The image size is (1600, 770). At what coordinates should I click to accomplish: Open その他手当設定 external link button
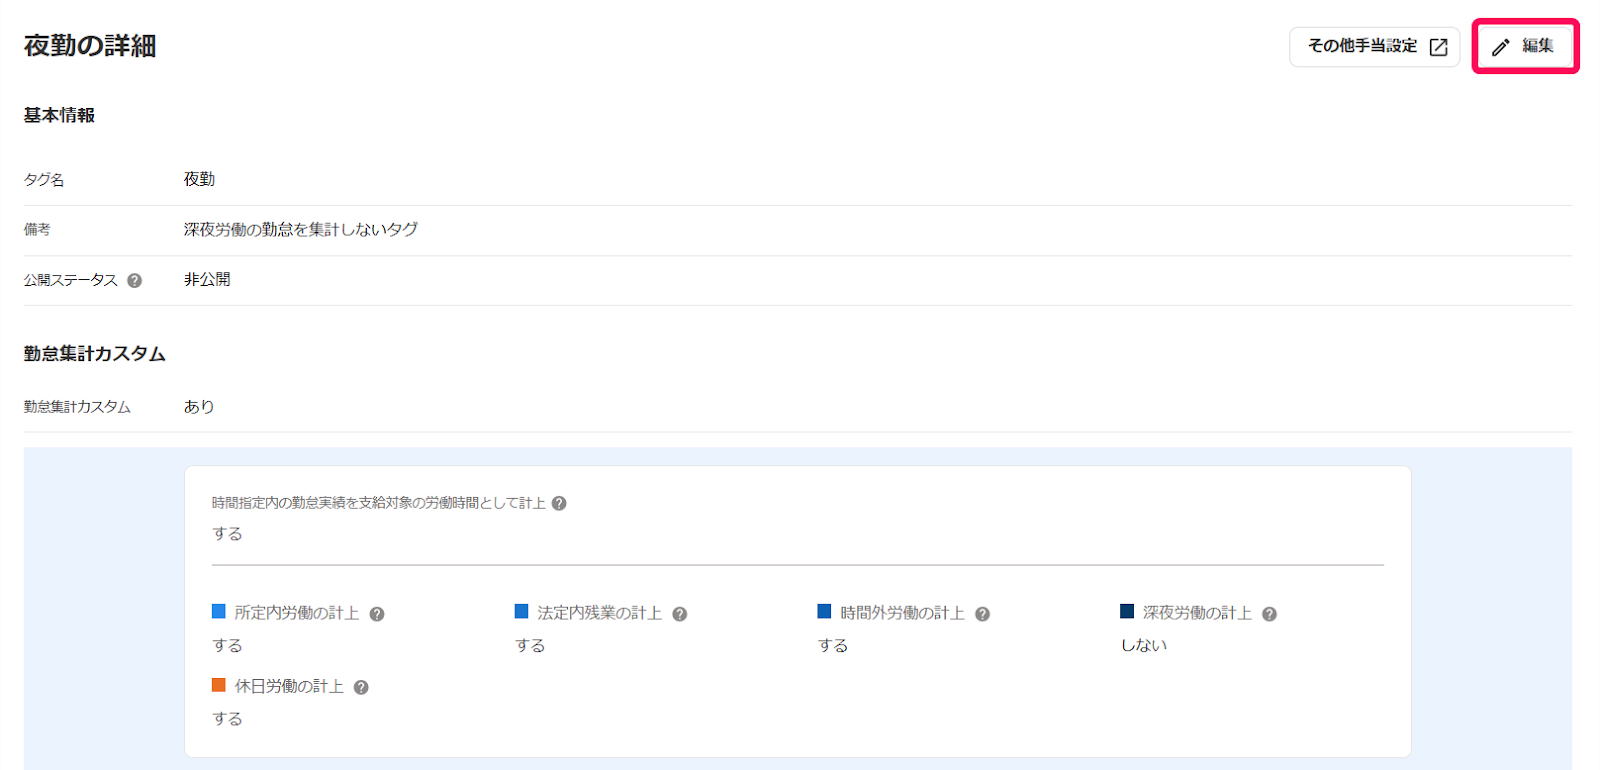1375,47
